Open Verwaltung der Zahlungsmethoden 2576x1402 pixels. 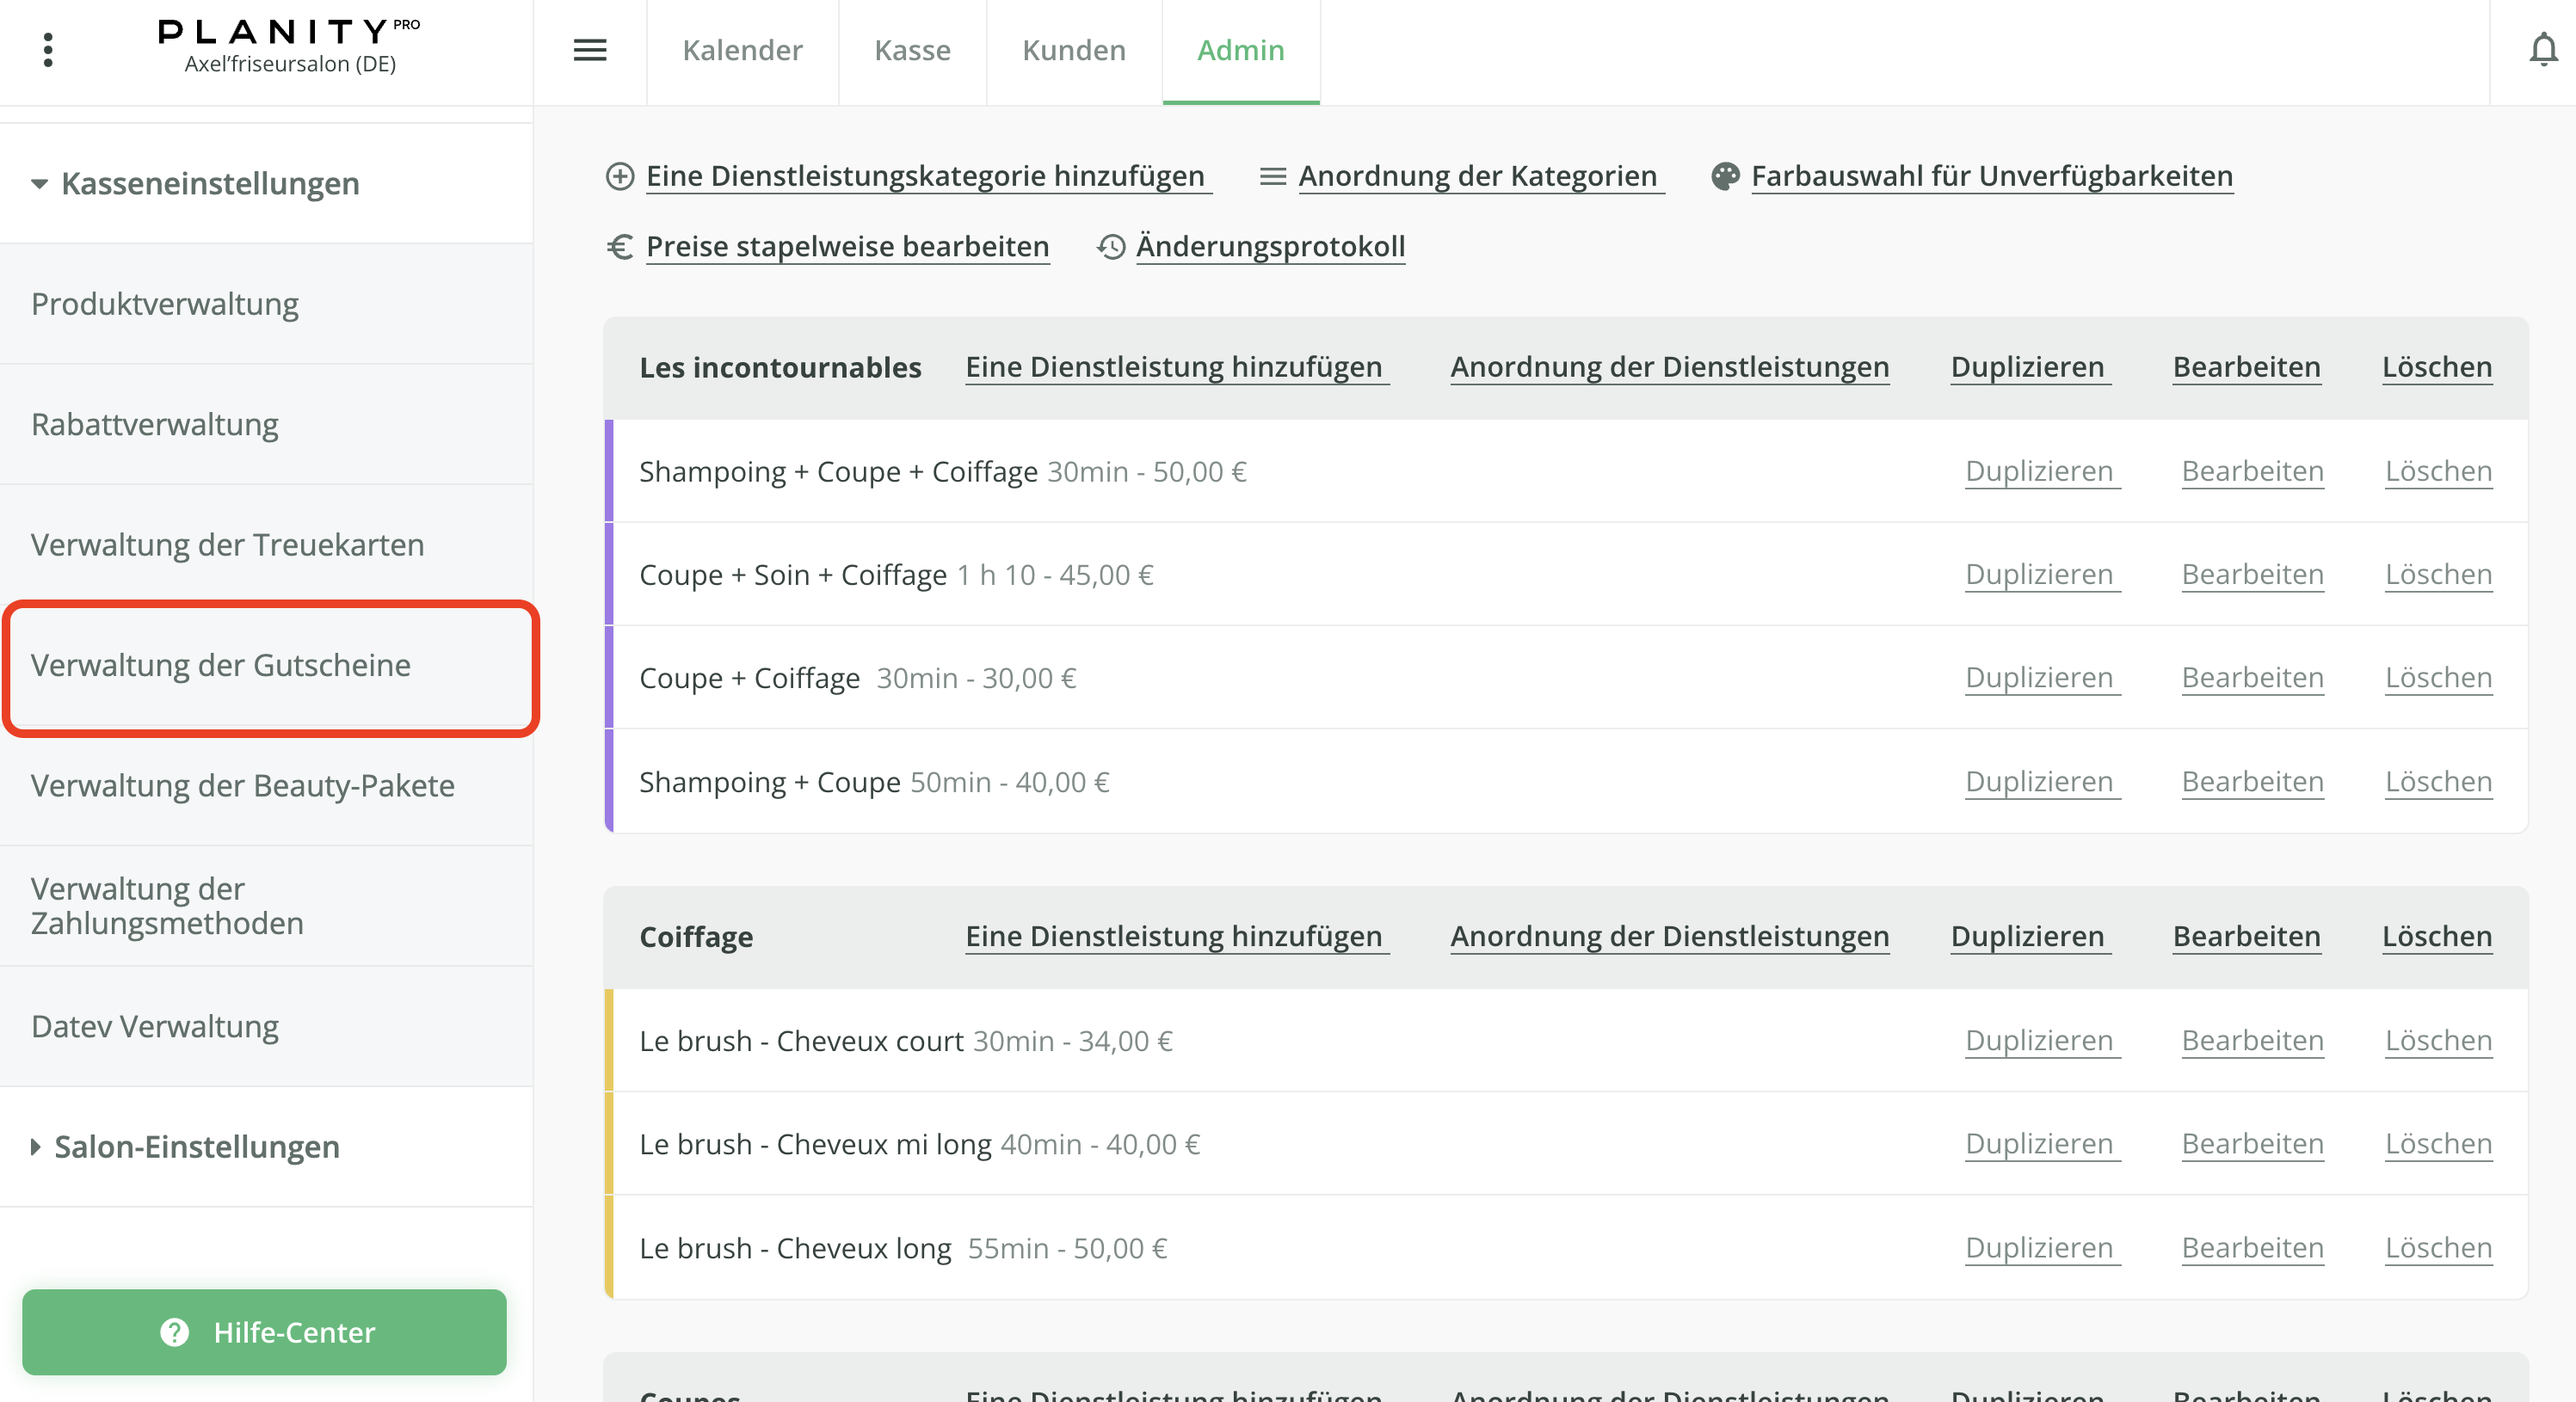266,906
